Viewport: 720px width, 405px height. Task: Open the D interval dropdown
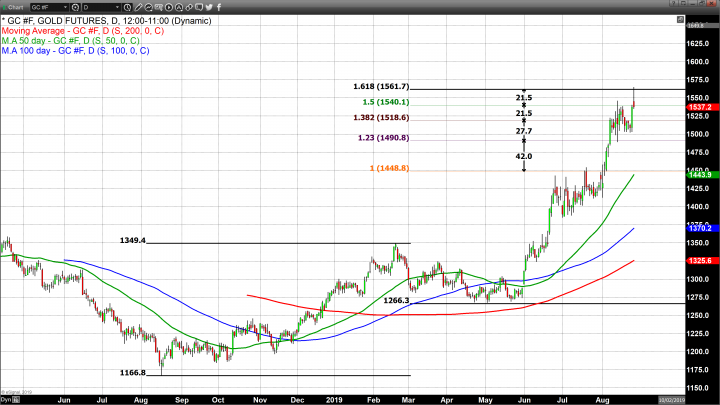point(101,7)
